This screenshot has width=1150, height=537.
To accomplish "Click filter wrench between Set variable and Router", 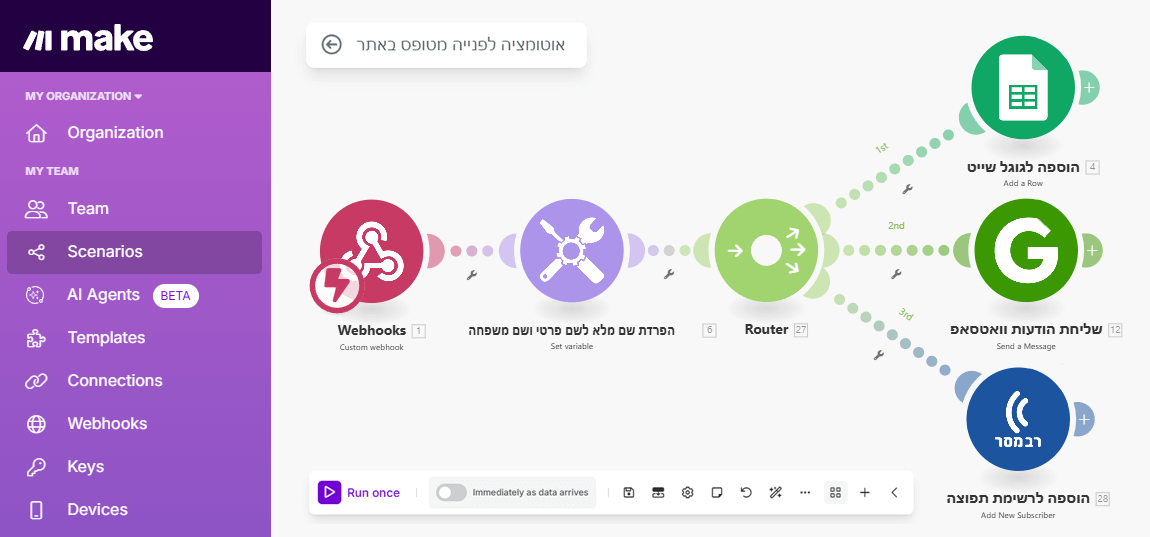I will 669,274.
